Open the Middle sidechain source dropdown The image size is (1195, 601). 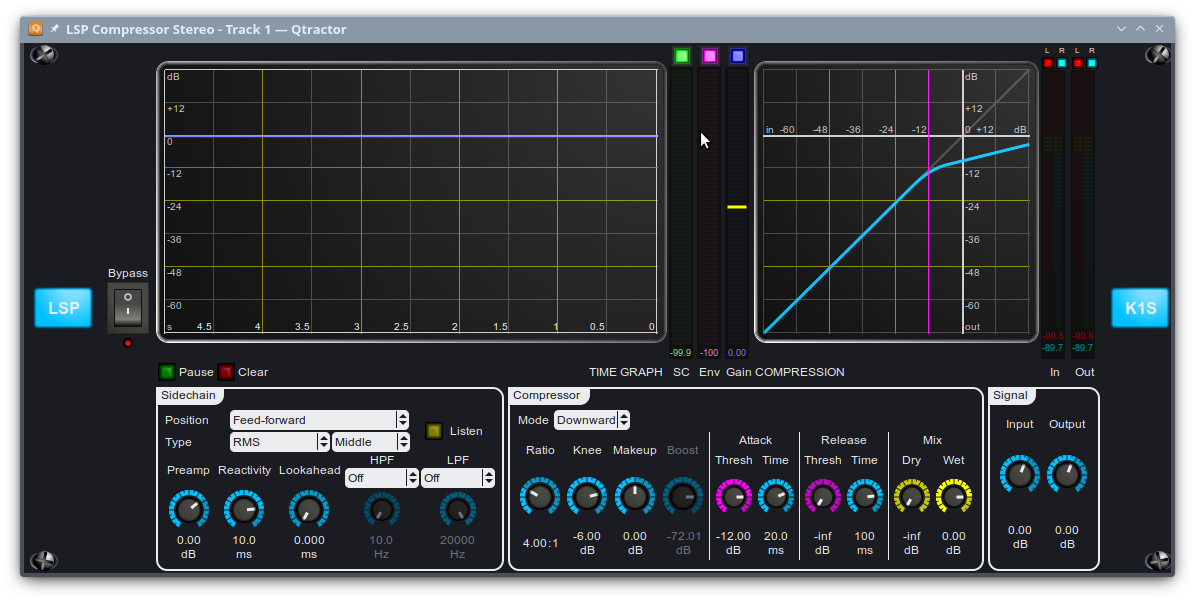[370, 442]
